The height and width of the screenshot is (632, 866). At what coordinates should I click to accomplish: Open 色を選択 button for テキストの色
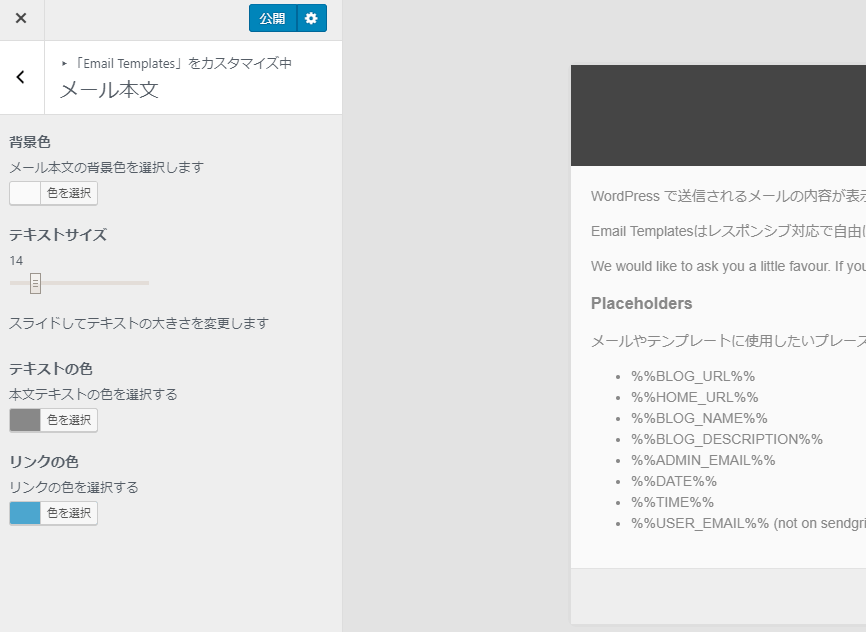(x=69, y=420)
